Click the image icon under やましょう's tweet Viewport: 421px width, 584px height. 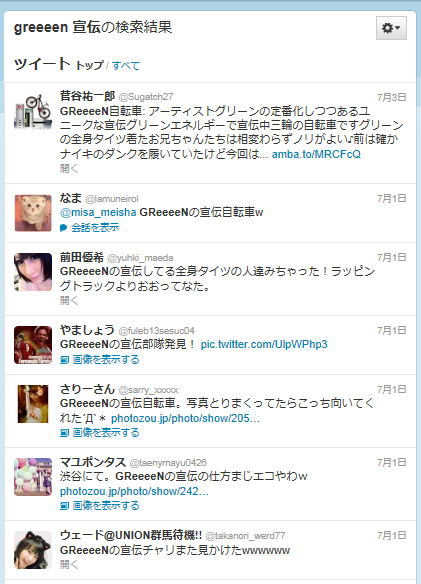64,360
